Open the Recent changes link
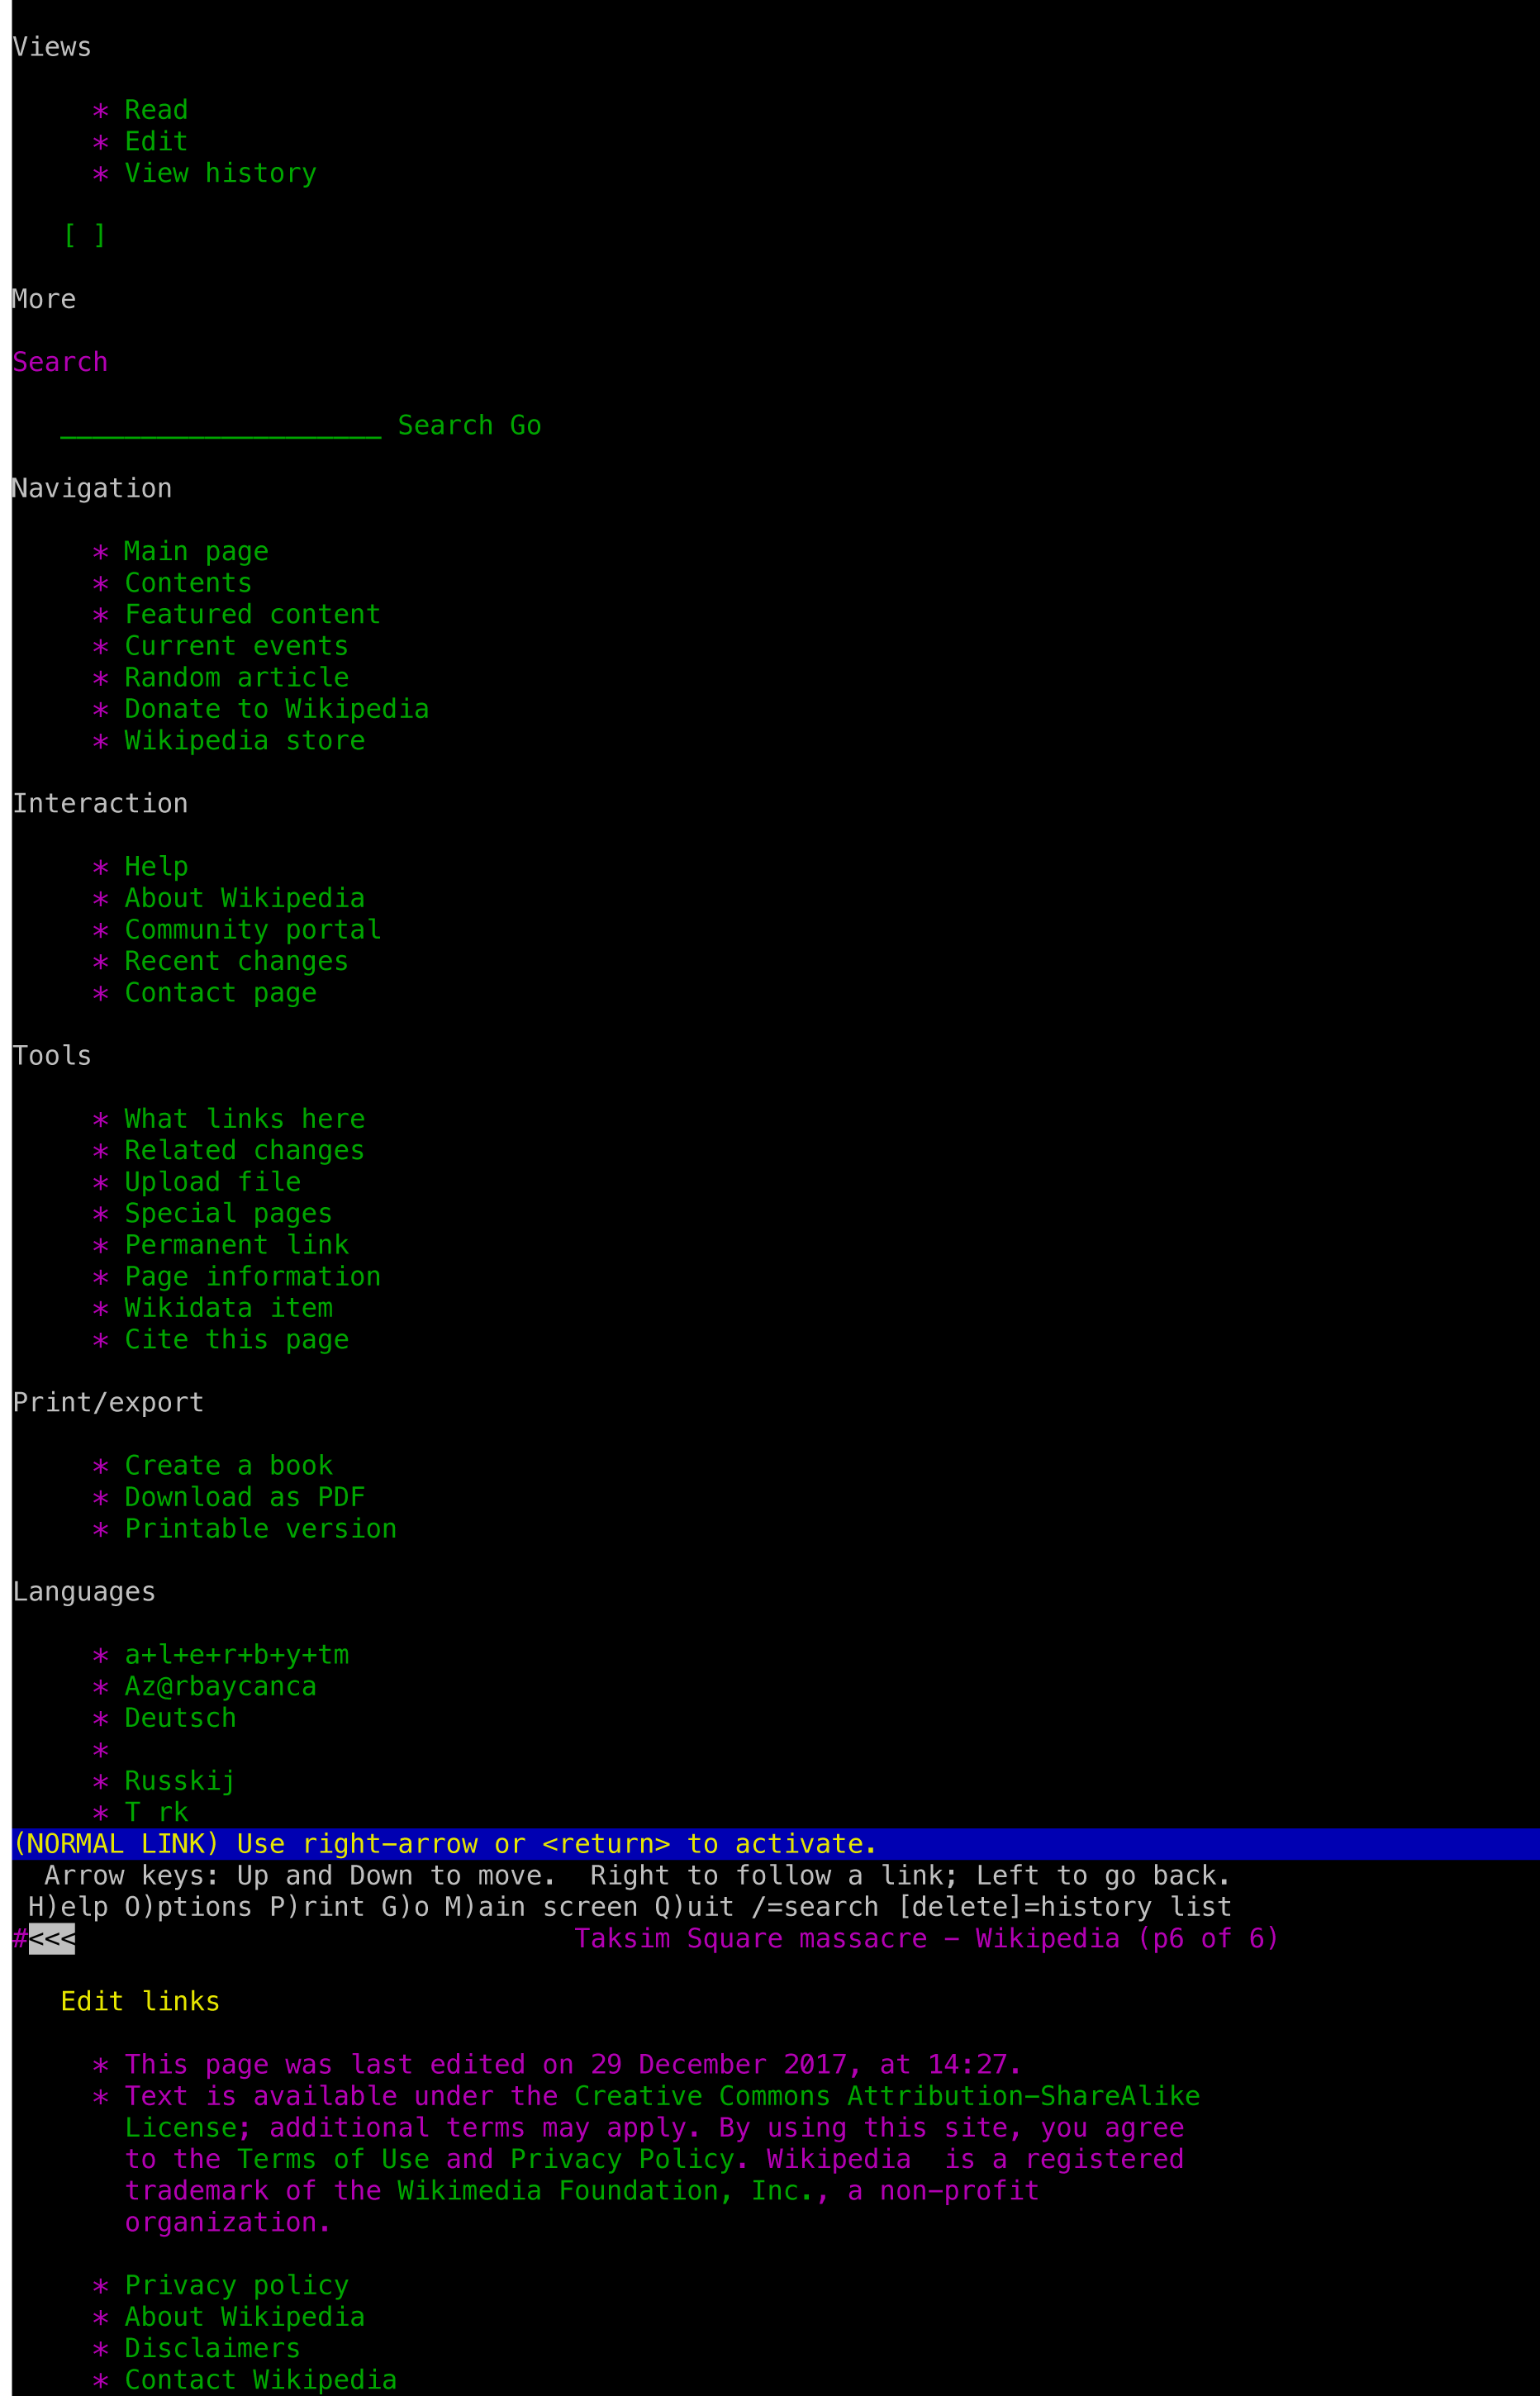The width and height of the screenshot is (1540, 2396). 236,961
